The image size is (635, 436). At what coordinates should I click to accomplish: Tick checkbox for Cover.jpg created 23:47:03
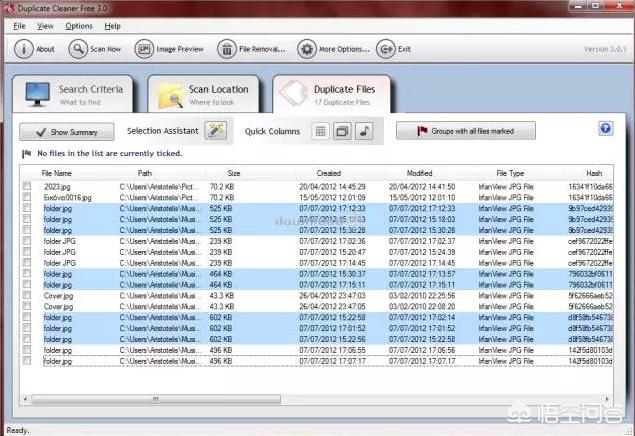[x=27, y=295]
